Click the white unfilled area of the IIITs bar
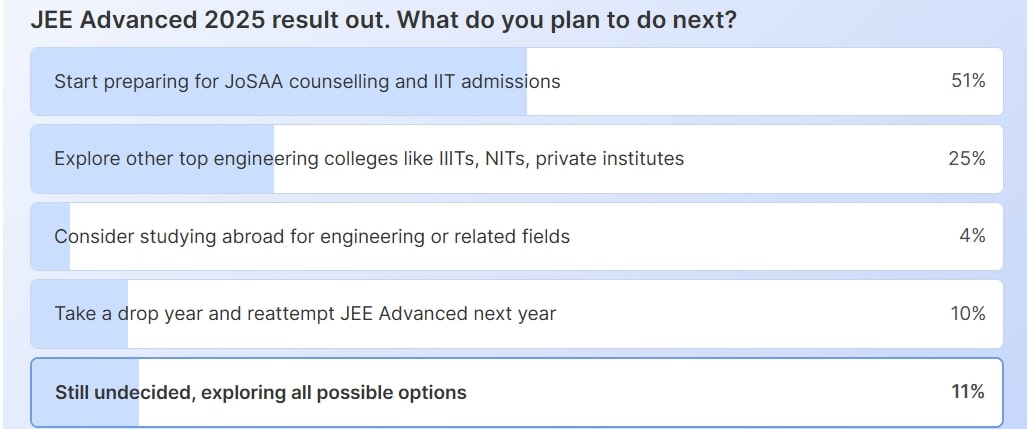 click(820, 159)
